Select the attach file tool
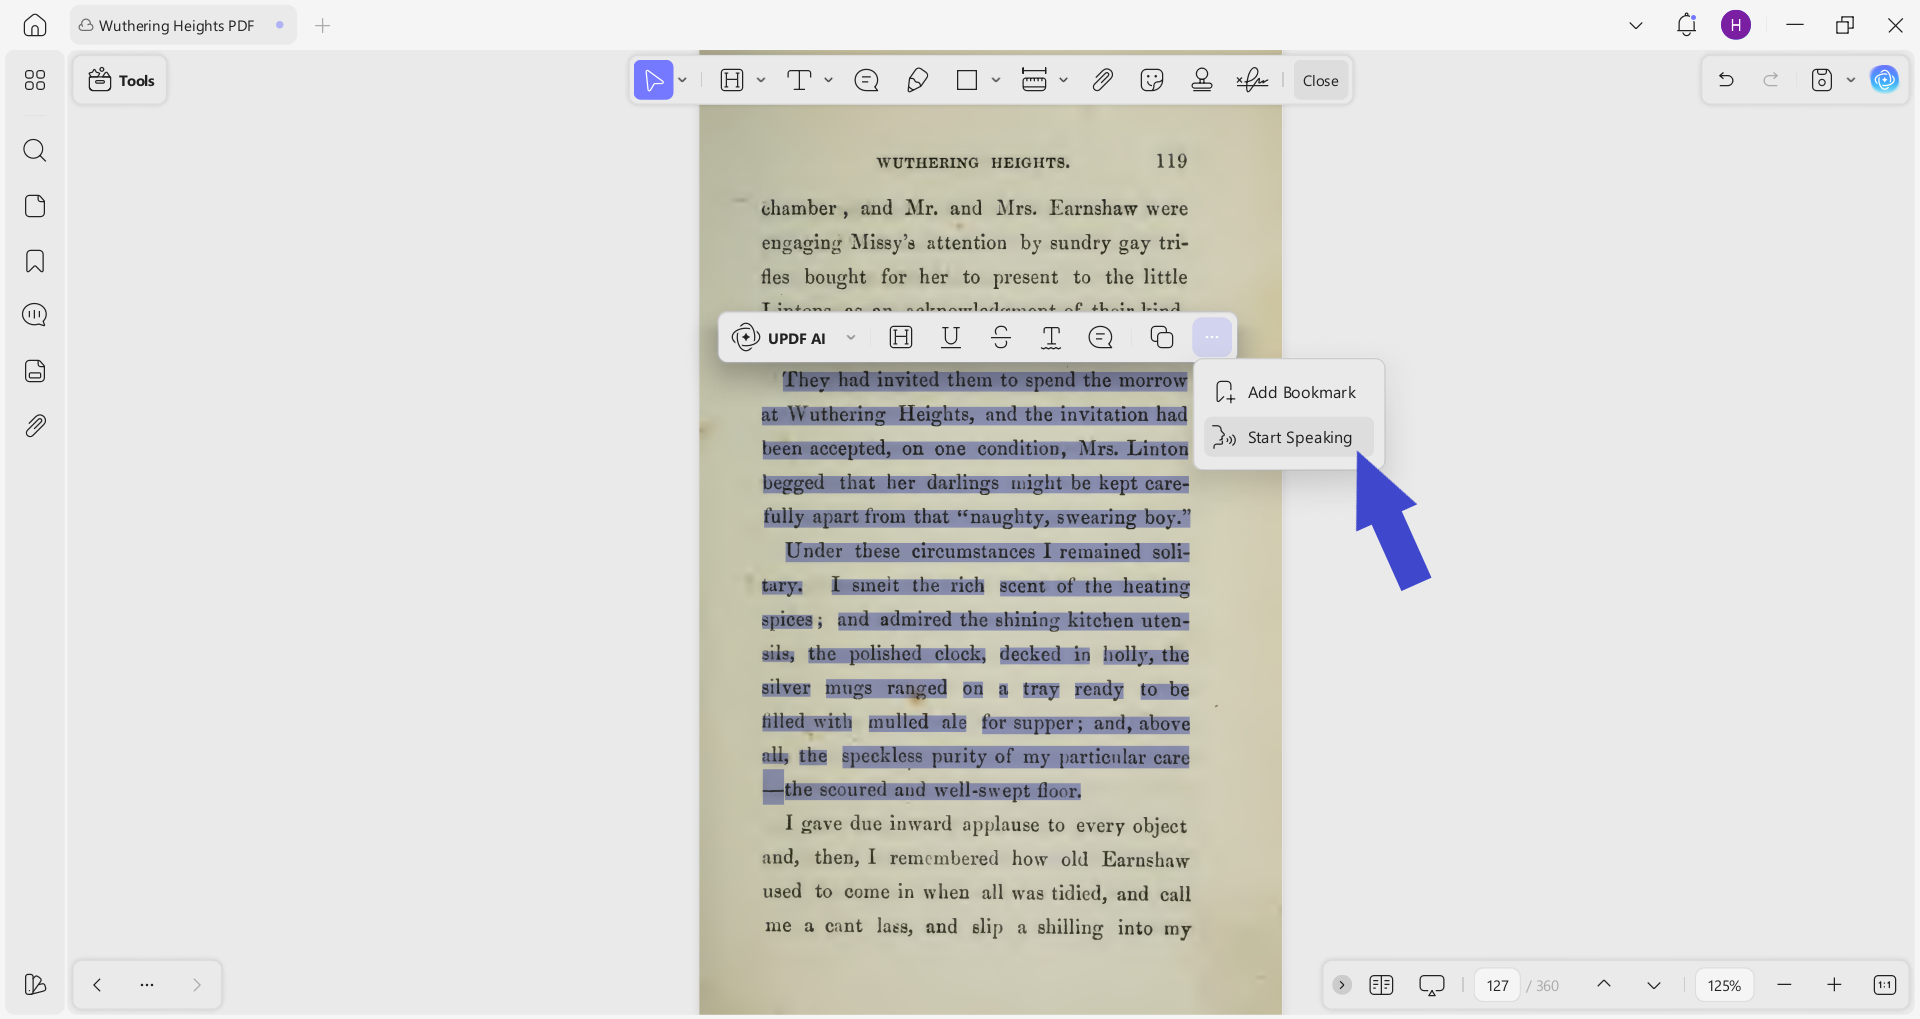This screenshot has width=1920, height=1019. click(x=1102, y=81)
